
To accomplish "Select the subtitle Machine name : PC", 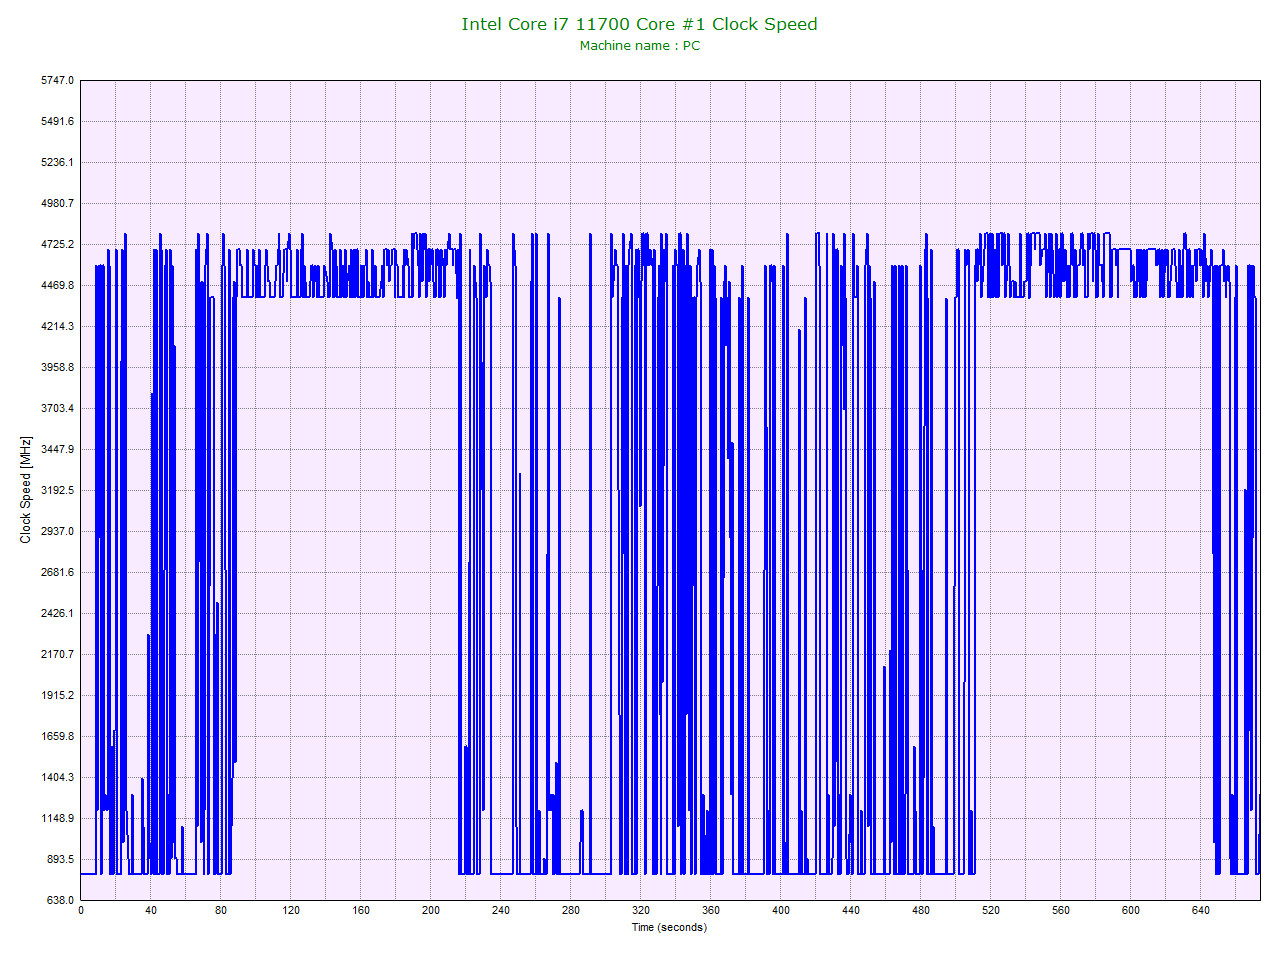I will [x=640, y=45].
